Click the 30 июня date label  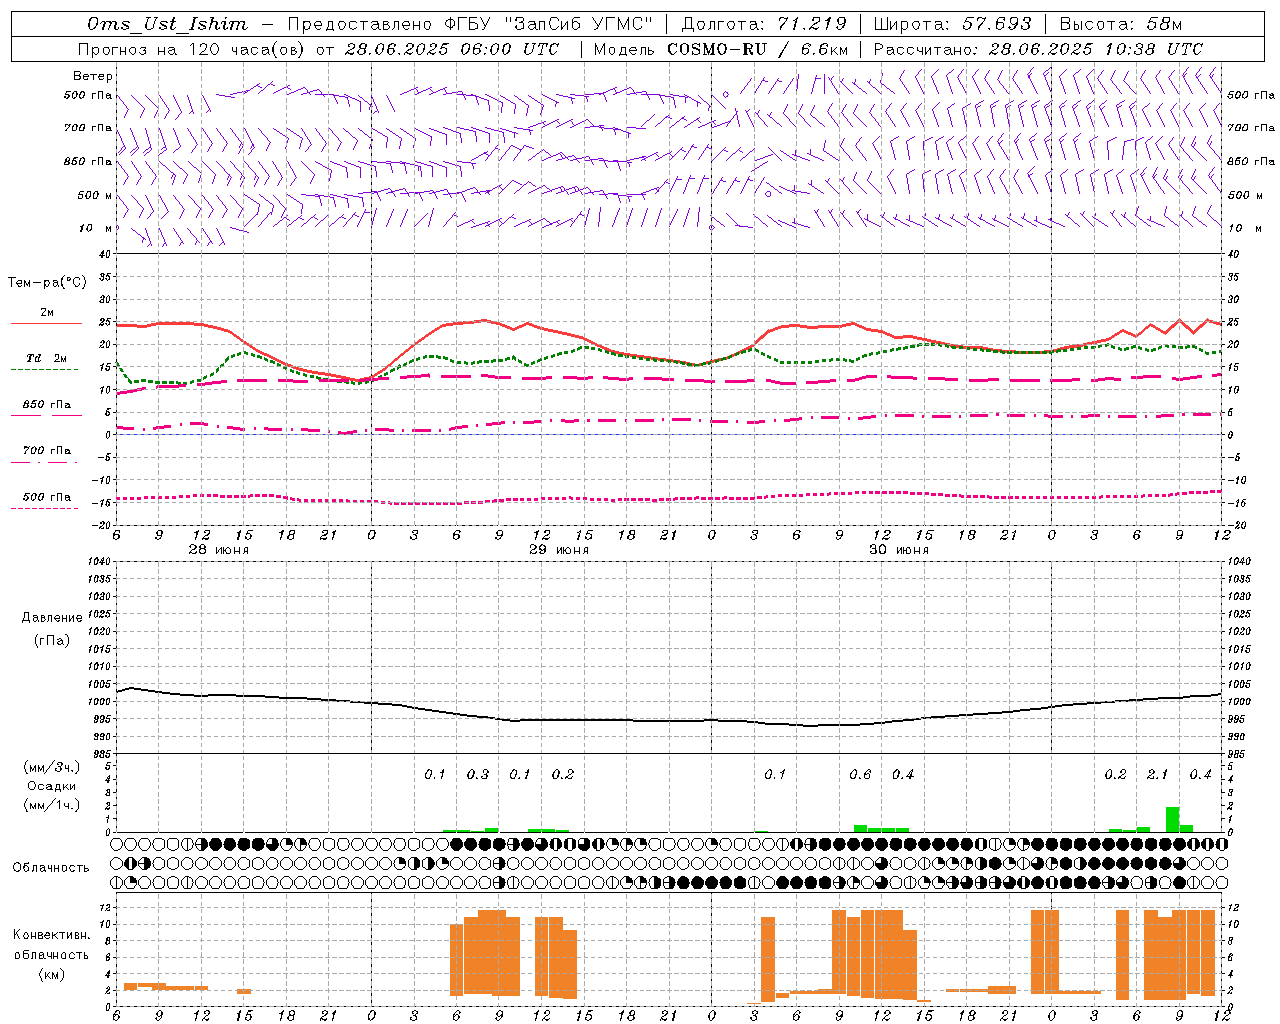click(899, 550)
